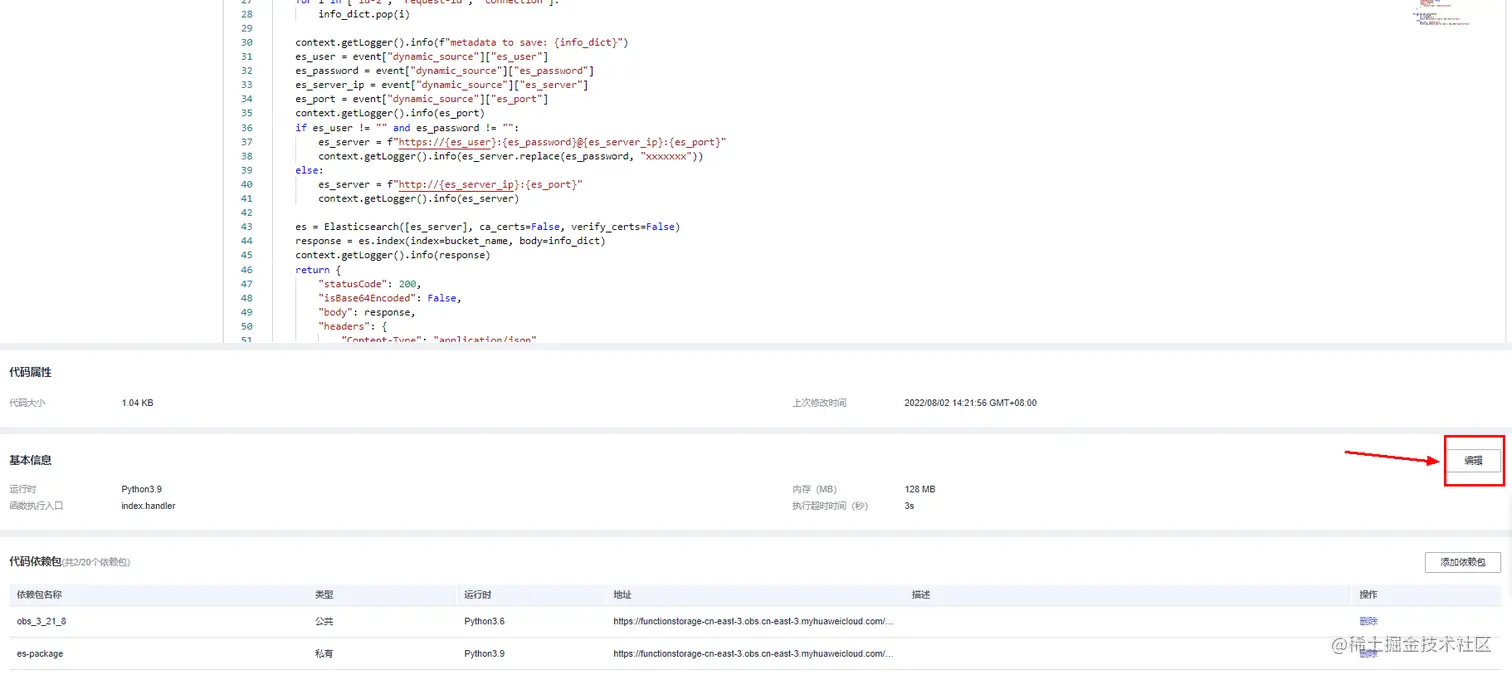Click the es_port = event assignment line
Viewport: 1512px width, 675px height.
[421, 99]
